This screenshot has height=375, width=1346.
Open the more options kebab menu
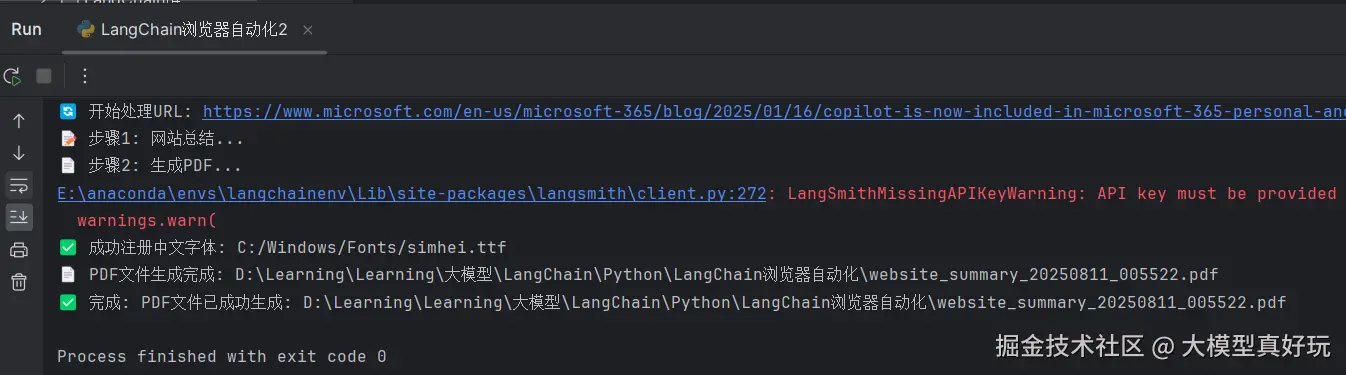tap(84, 76)
